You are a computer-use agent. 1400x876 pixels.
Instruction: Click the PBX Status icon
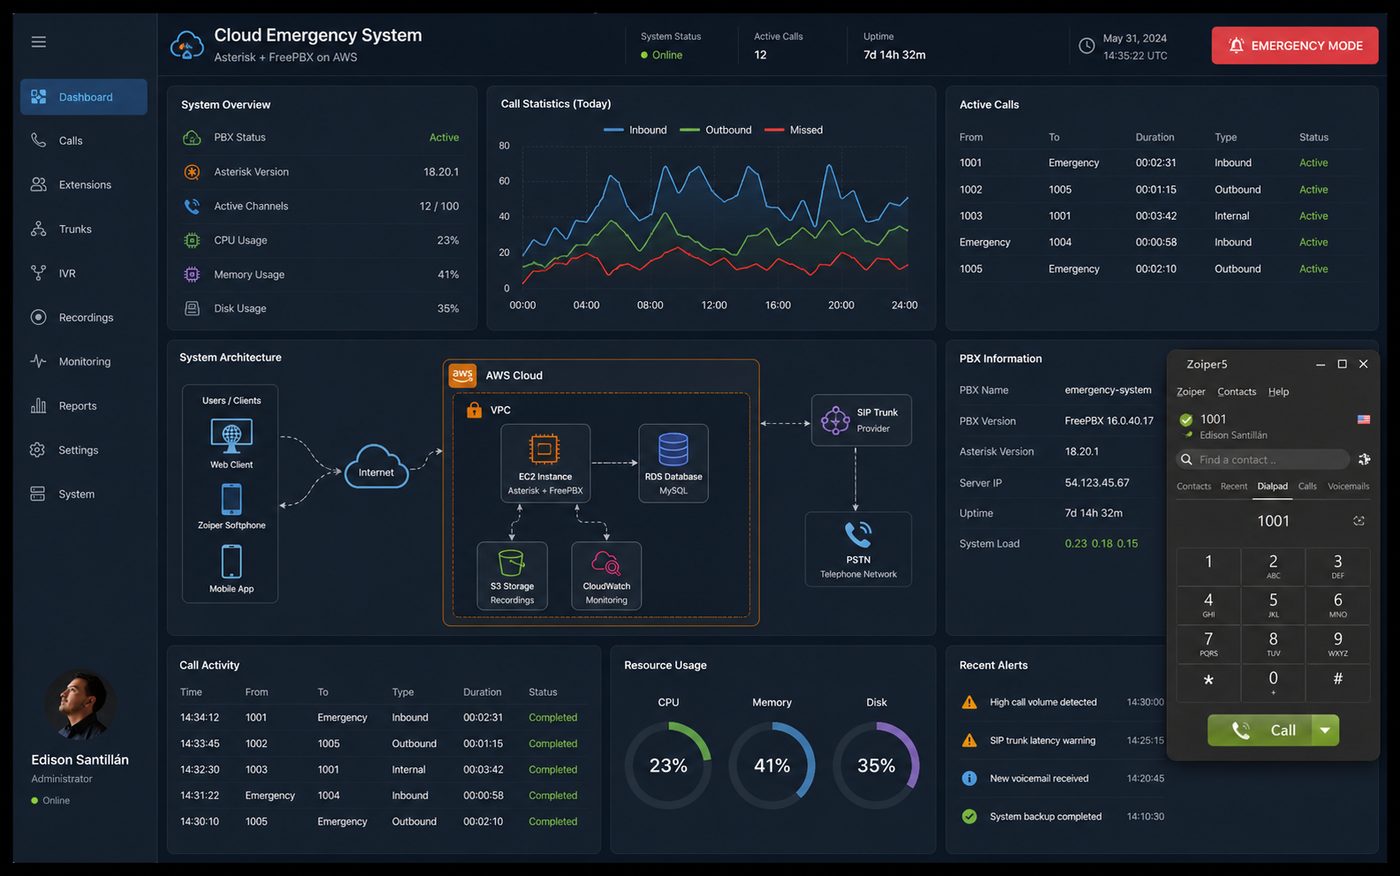[x=192, y=138]
